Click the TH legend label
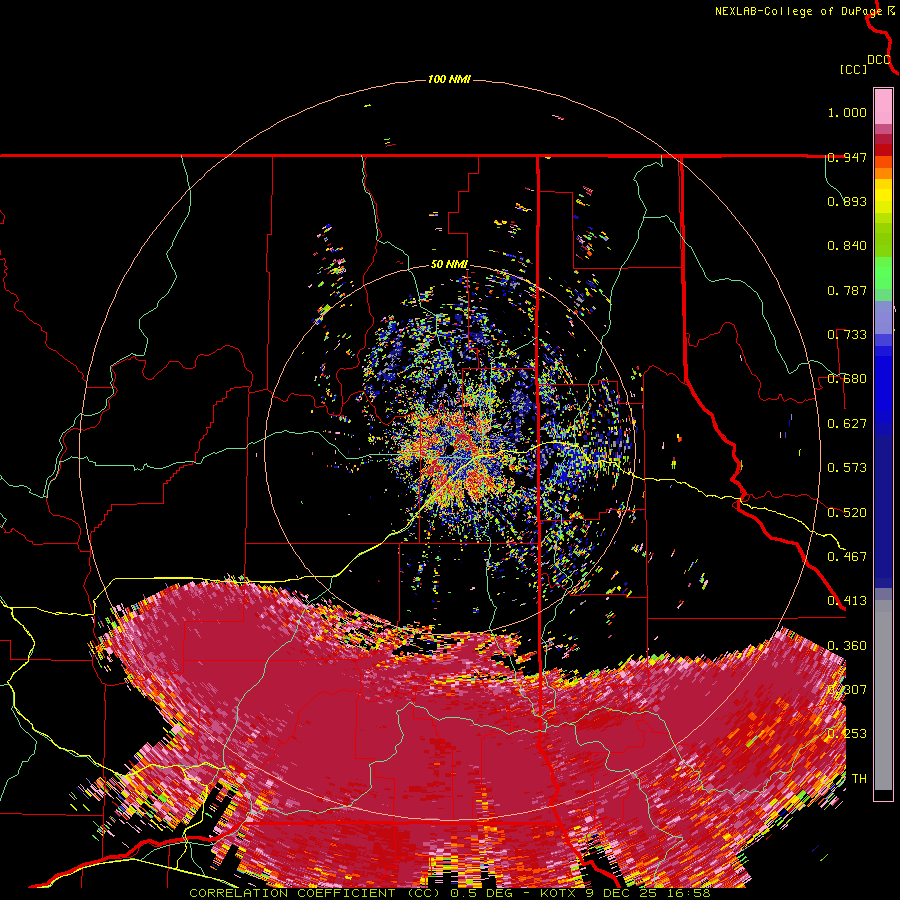 coord(859,779)
